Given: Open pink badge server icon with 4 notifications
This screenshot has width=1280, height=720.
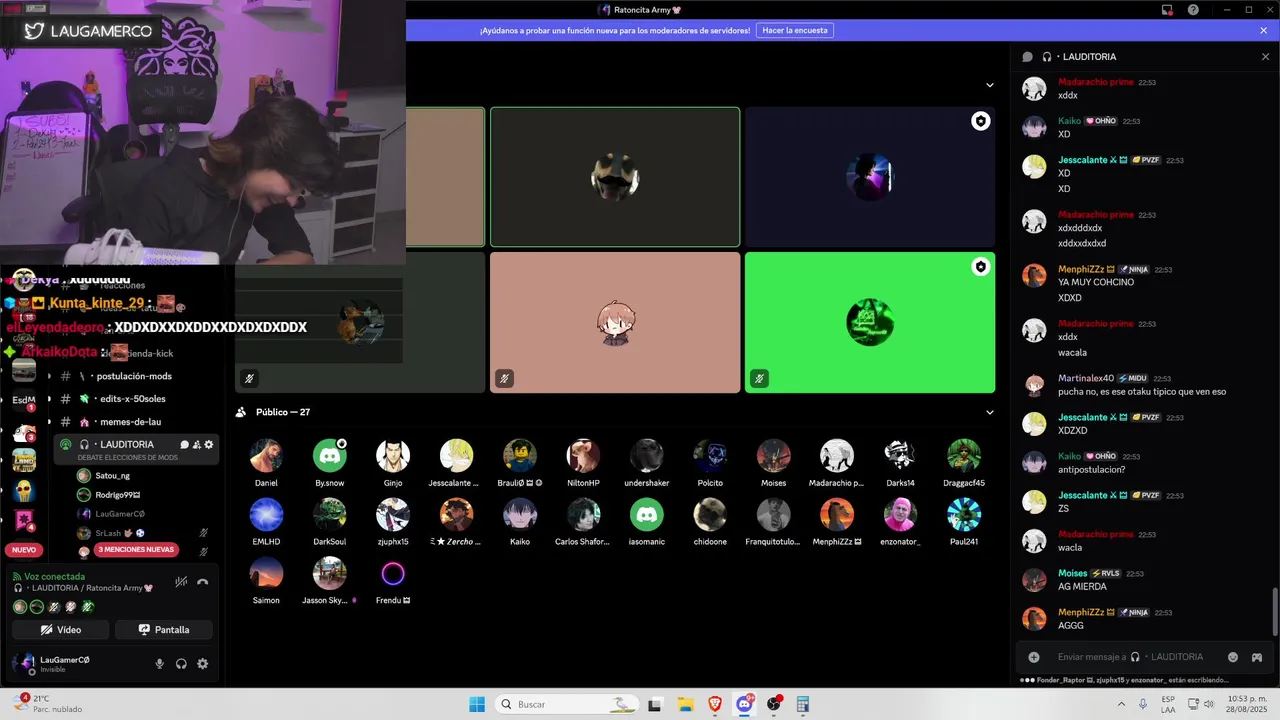Looking at the screenshot, I should point(24,520).
